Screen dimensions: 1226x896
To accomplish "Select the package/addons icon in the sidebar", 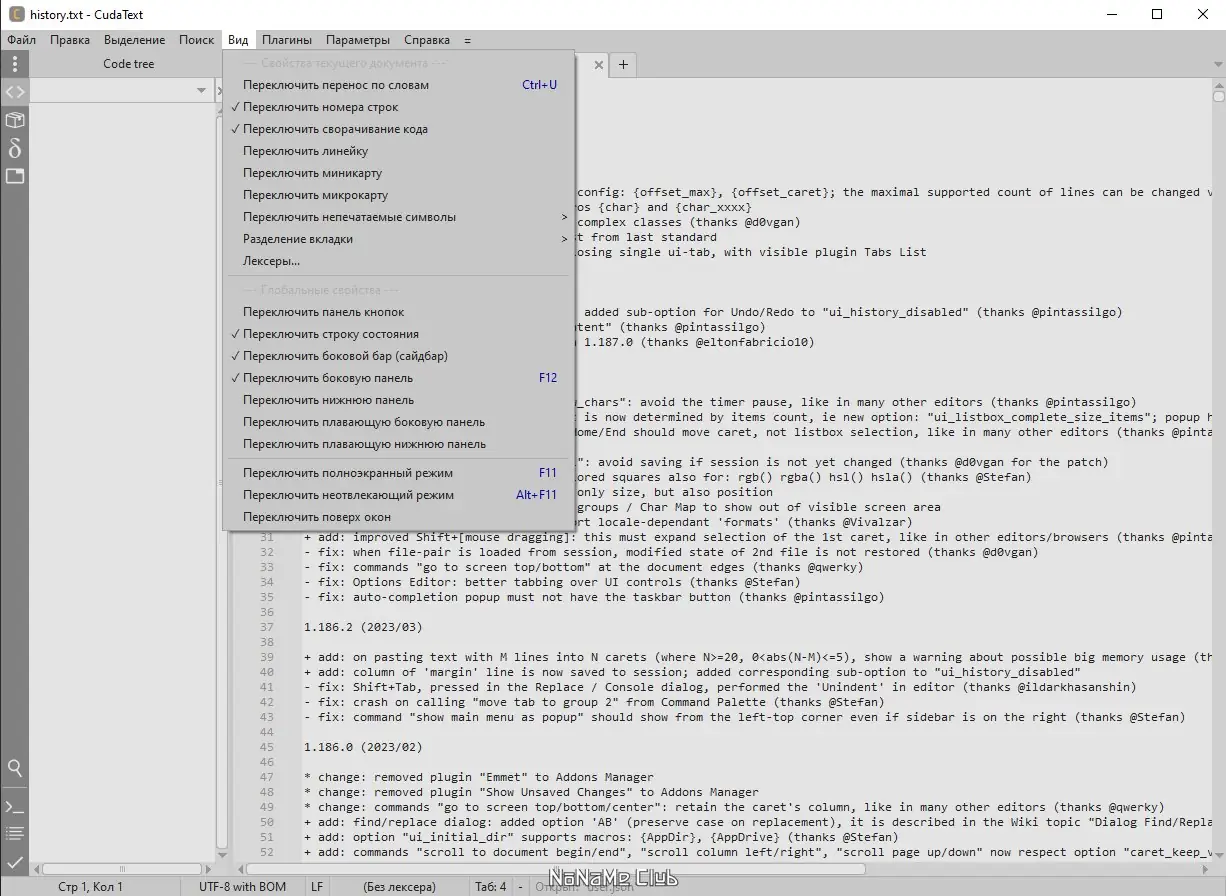I will click(x=15, y=119).
